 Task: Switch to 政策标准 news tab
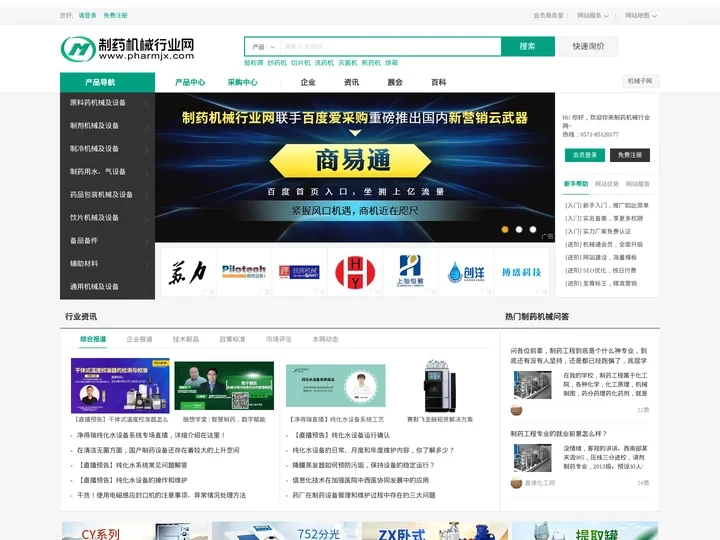tap(232, 339)
